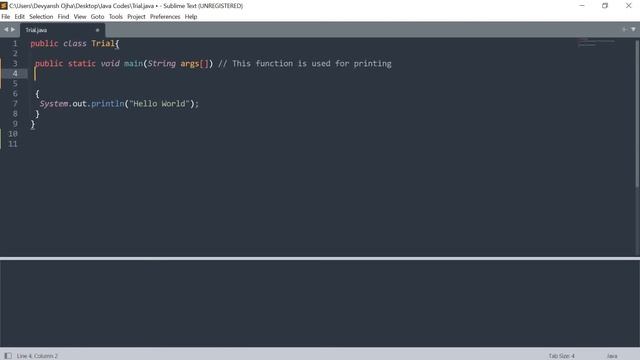This screenshot has height=360, width=640.
Task: Toggle side bar icon in status bar
Action: click(8, 356)
